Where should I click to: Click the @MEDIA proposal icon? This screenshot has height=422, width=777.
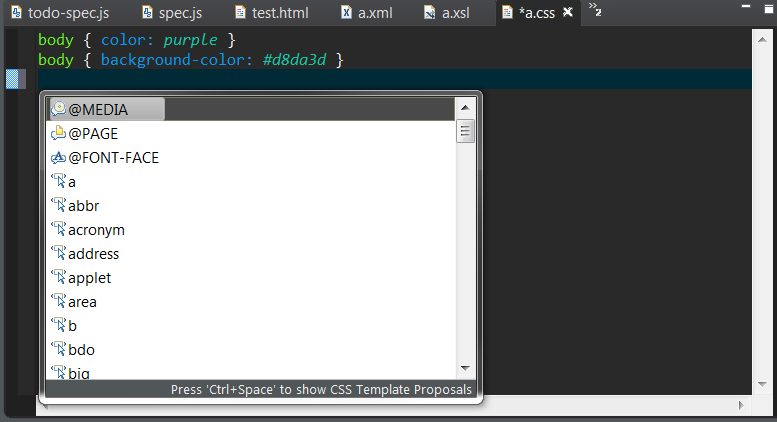click(x=58, y=109)
